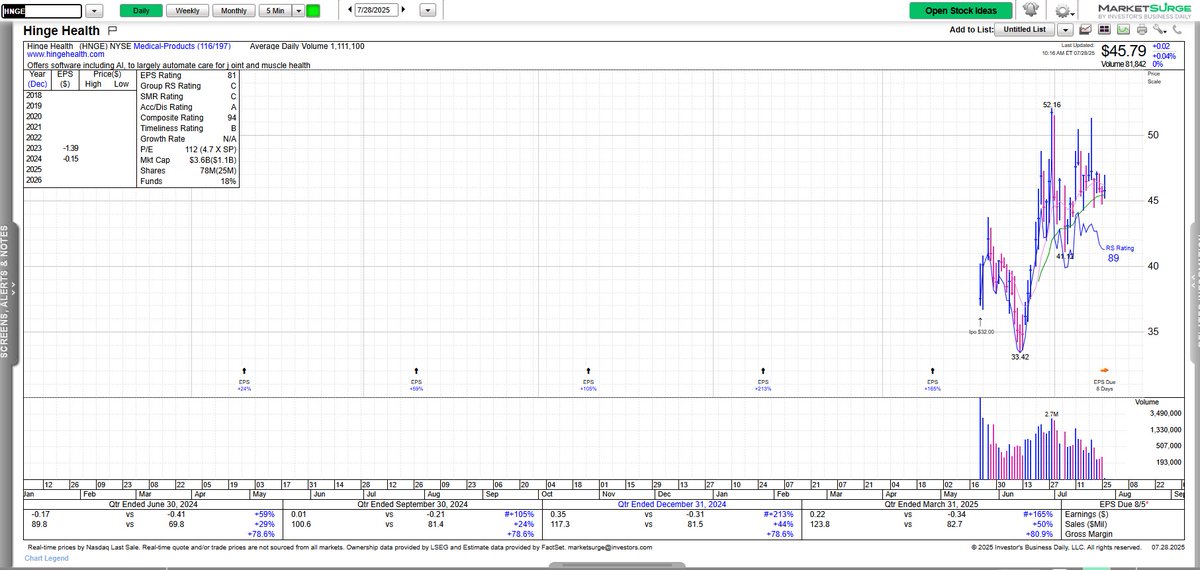
Task: Click the P/E 112 (4.7 X SP) row
Action: pyautogui.click(x=189, y=152)
